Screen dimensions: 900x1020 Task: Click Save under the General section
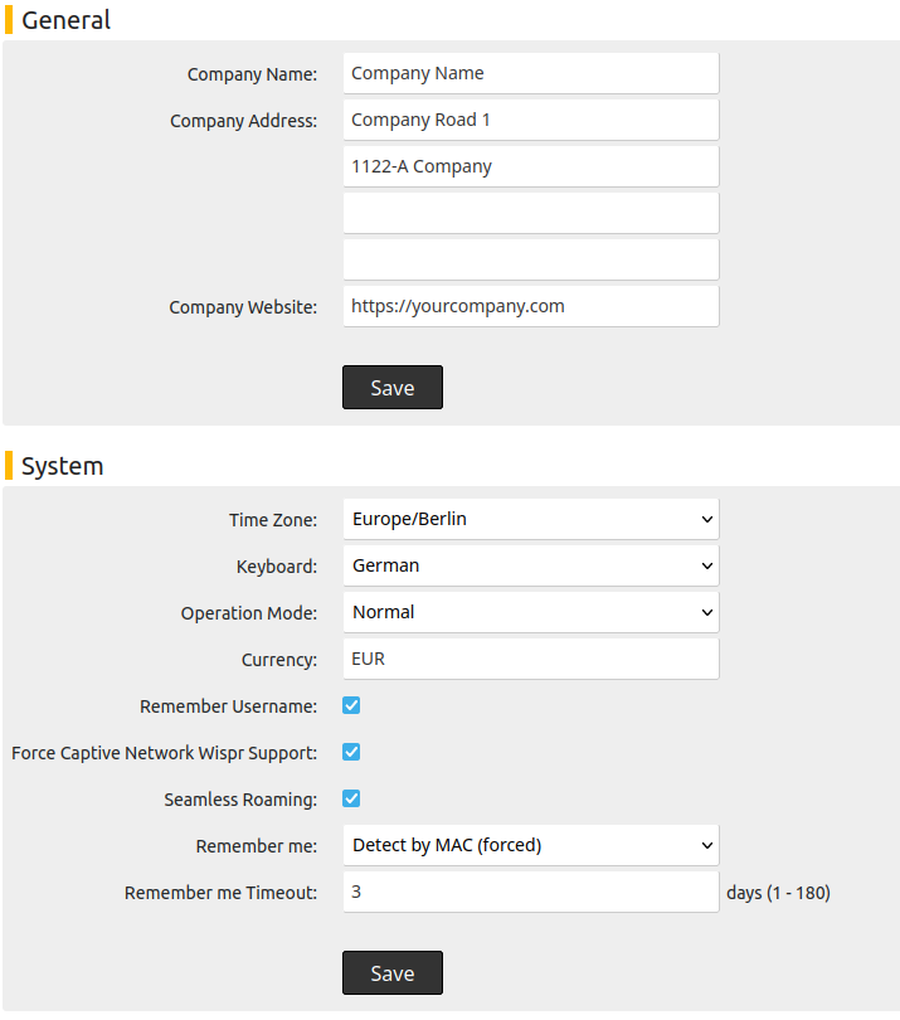(x=392, y=387)
